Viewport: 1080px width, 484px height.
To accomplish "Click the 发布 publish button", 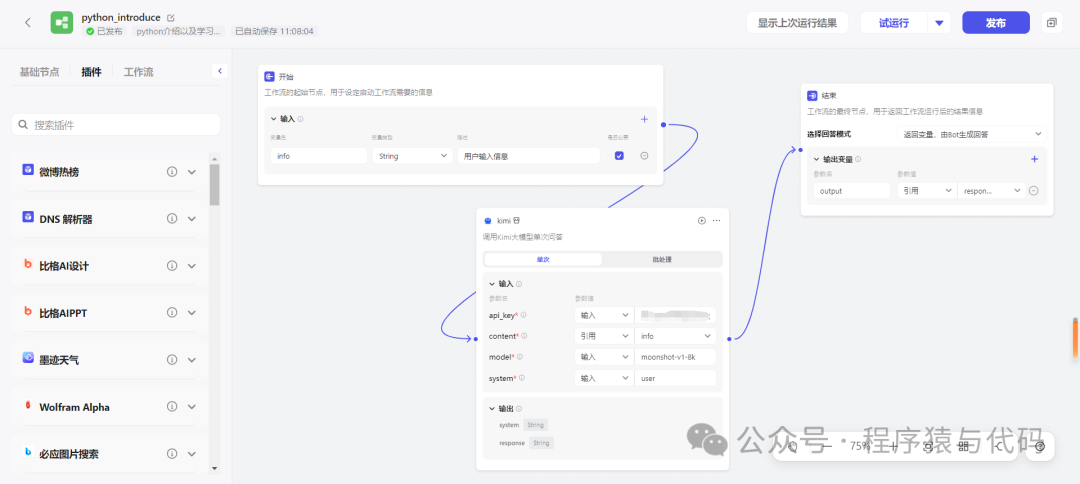I will tap(996, 23).
